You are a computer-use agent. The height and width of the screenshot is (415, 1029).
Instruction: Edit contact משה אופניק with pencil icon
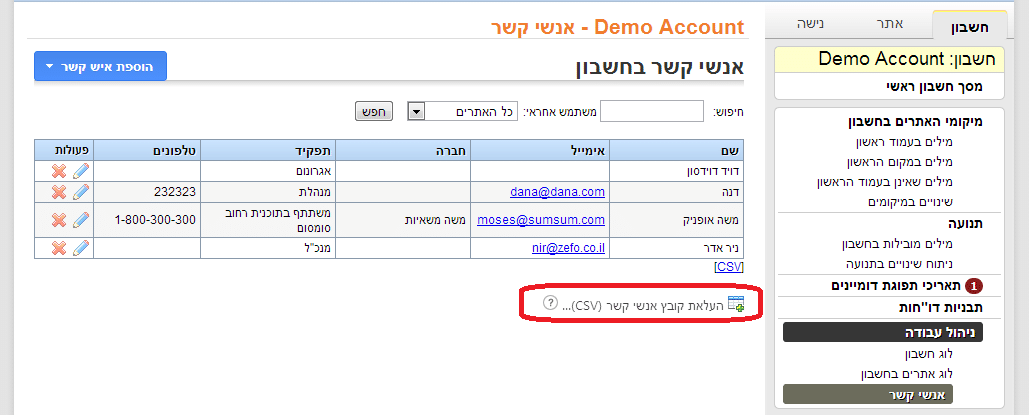click(x=80, y=220)
